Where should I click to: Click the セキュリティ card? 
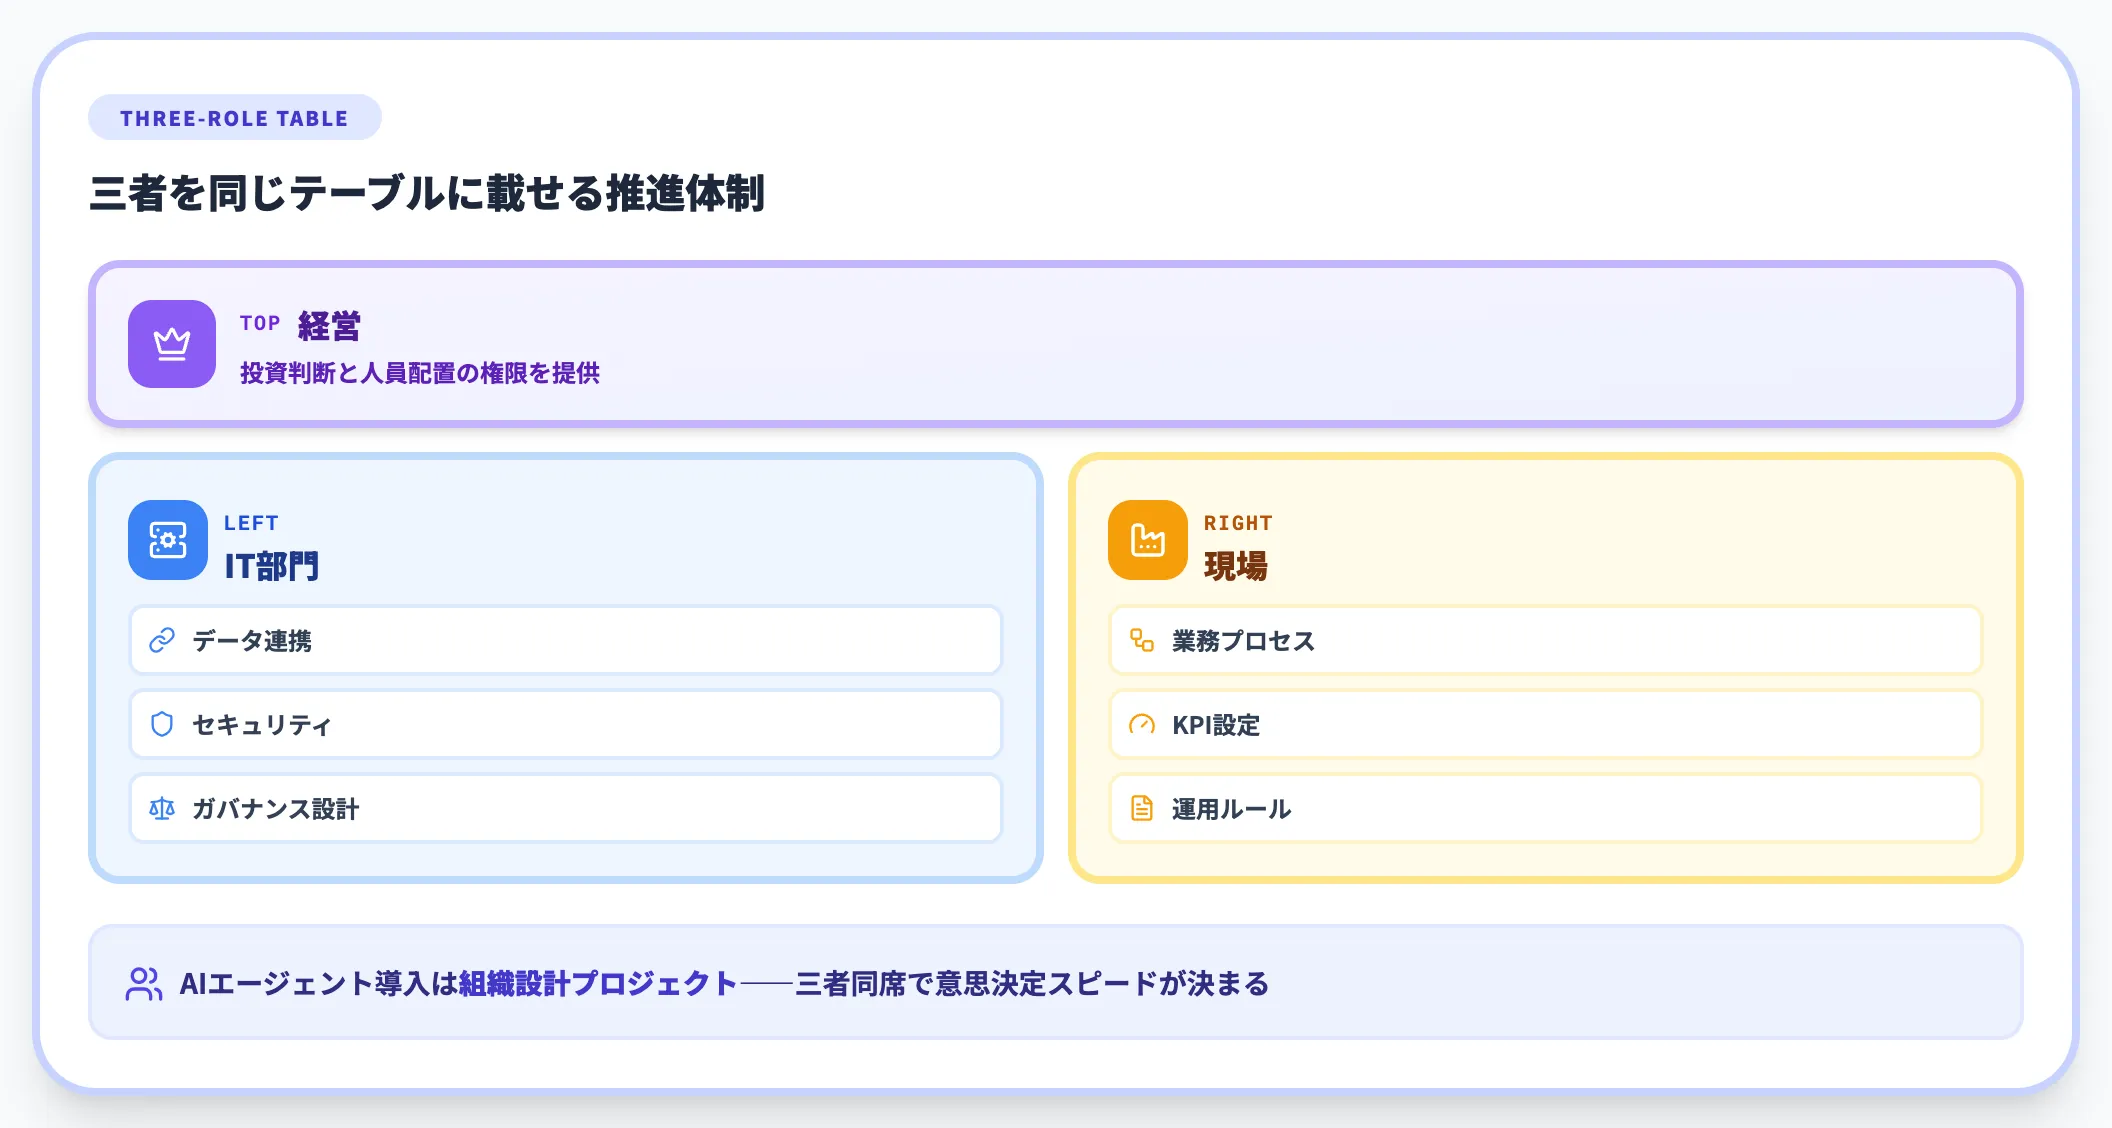coord(565,724)
